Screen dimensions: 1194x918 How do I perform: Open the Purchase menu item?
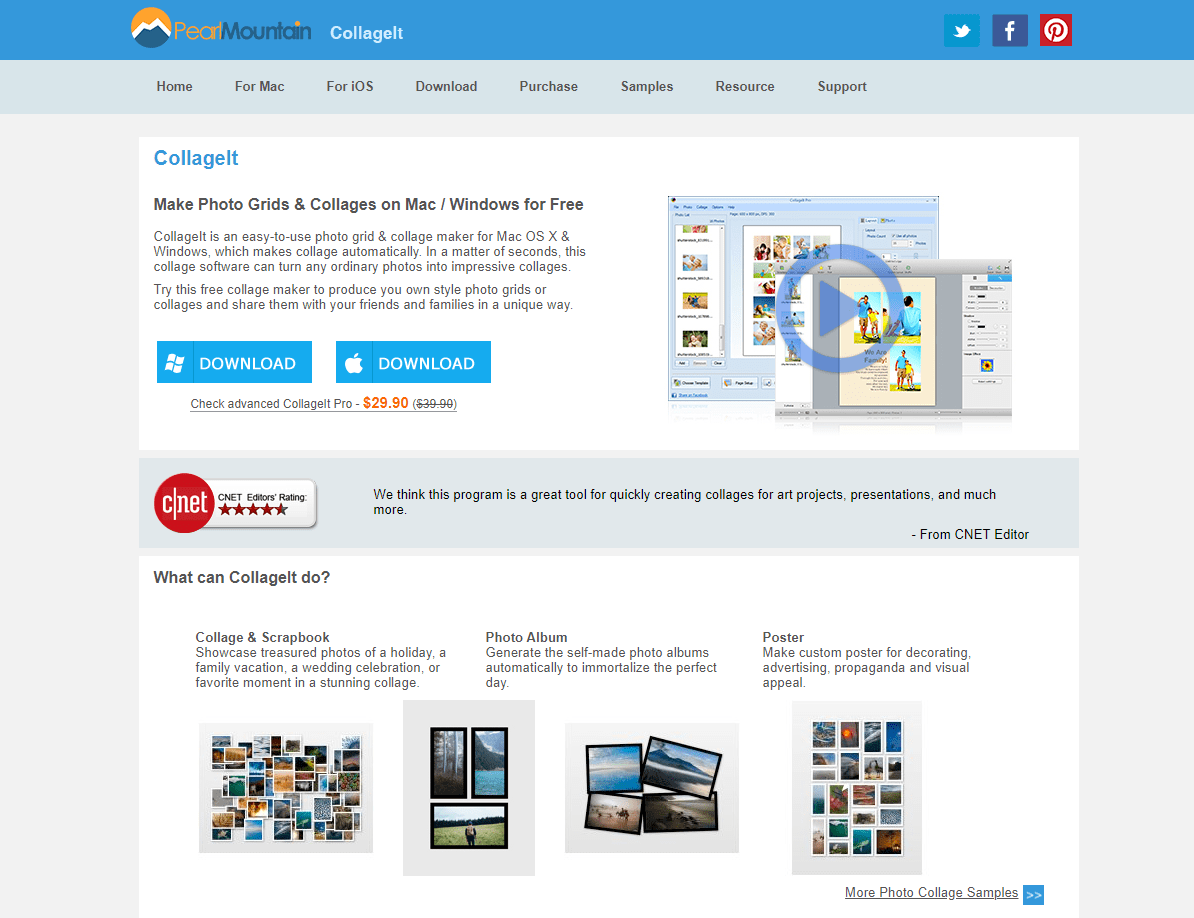(548, 87)
